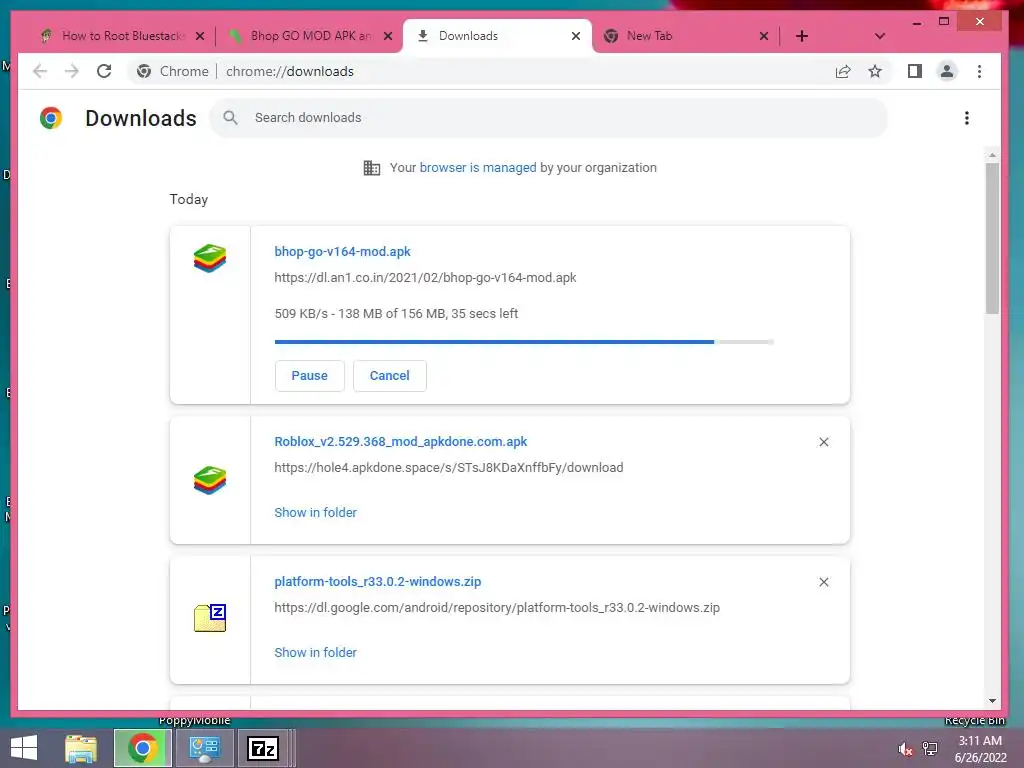Click the browser forward arrow

[x=72, y=71]
